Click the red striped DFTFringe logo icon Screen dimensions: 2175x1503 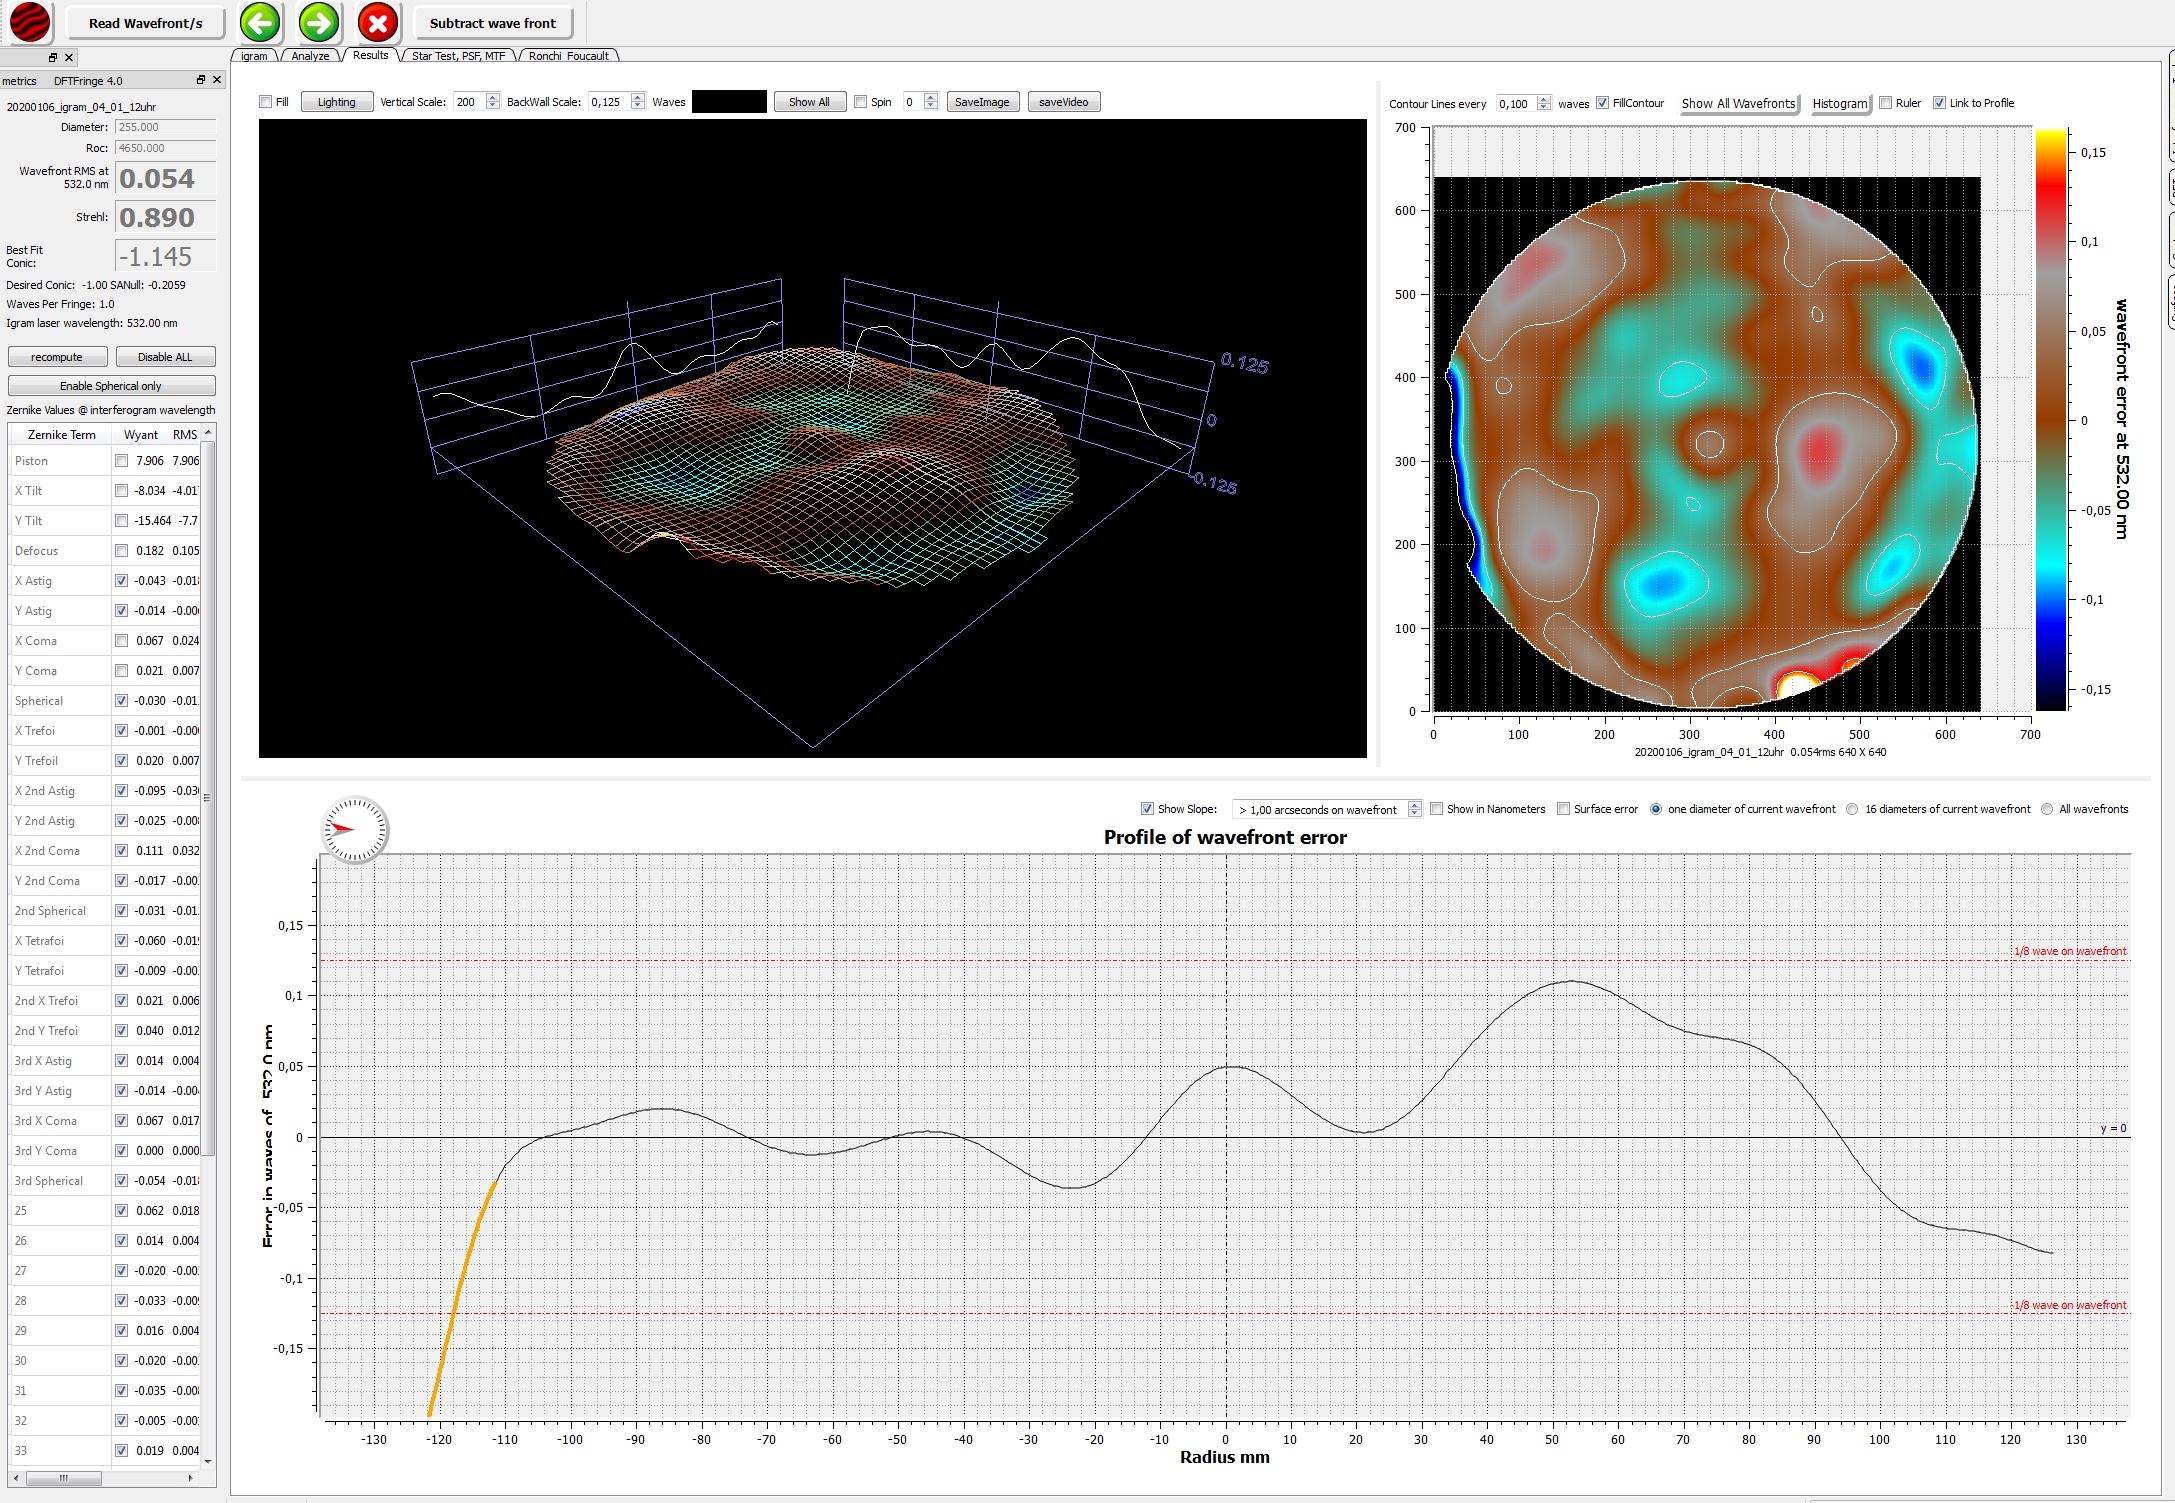pos(30,22)
